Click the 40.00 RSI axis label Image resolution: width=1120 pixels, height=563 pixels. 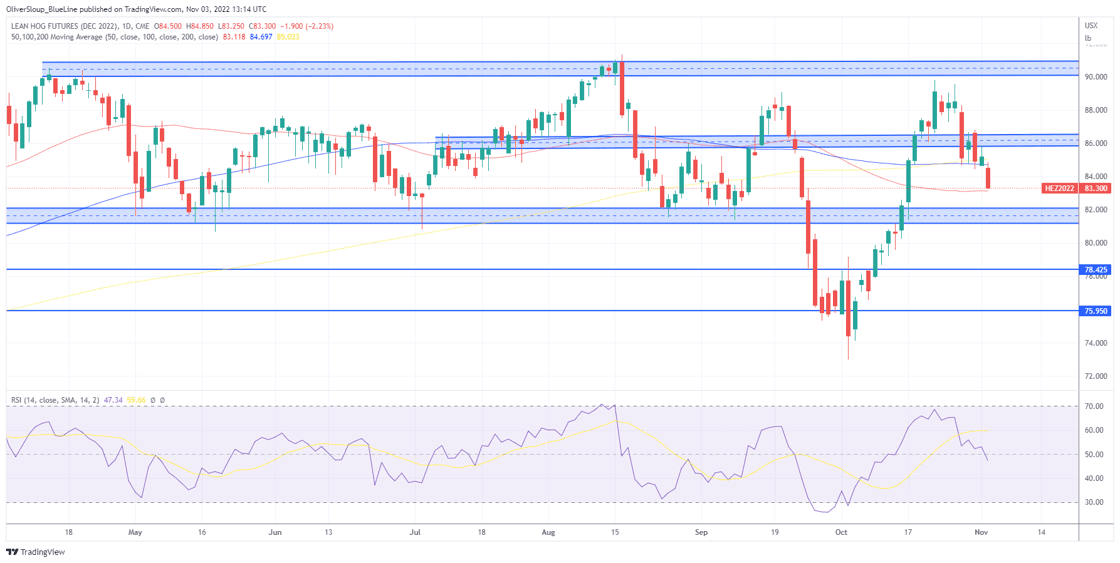1094,479
